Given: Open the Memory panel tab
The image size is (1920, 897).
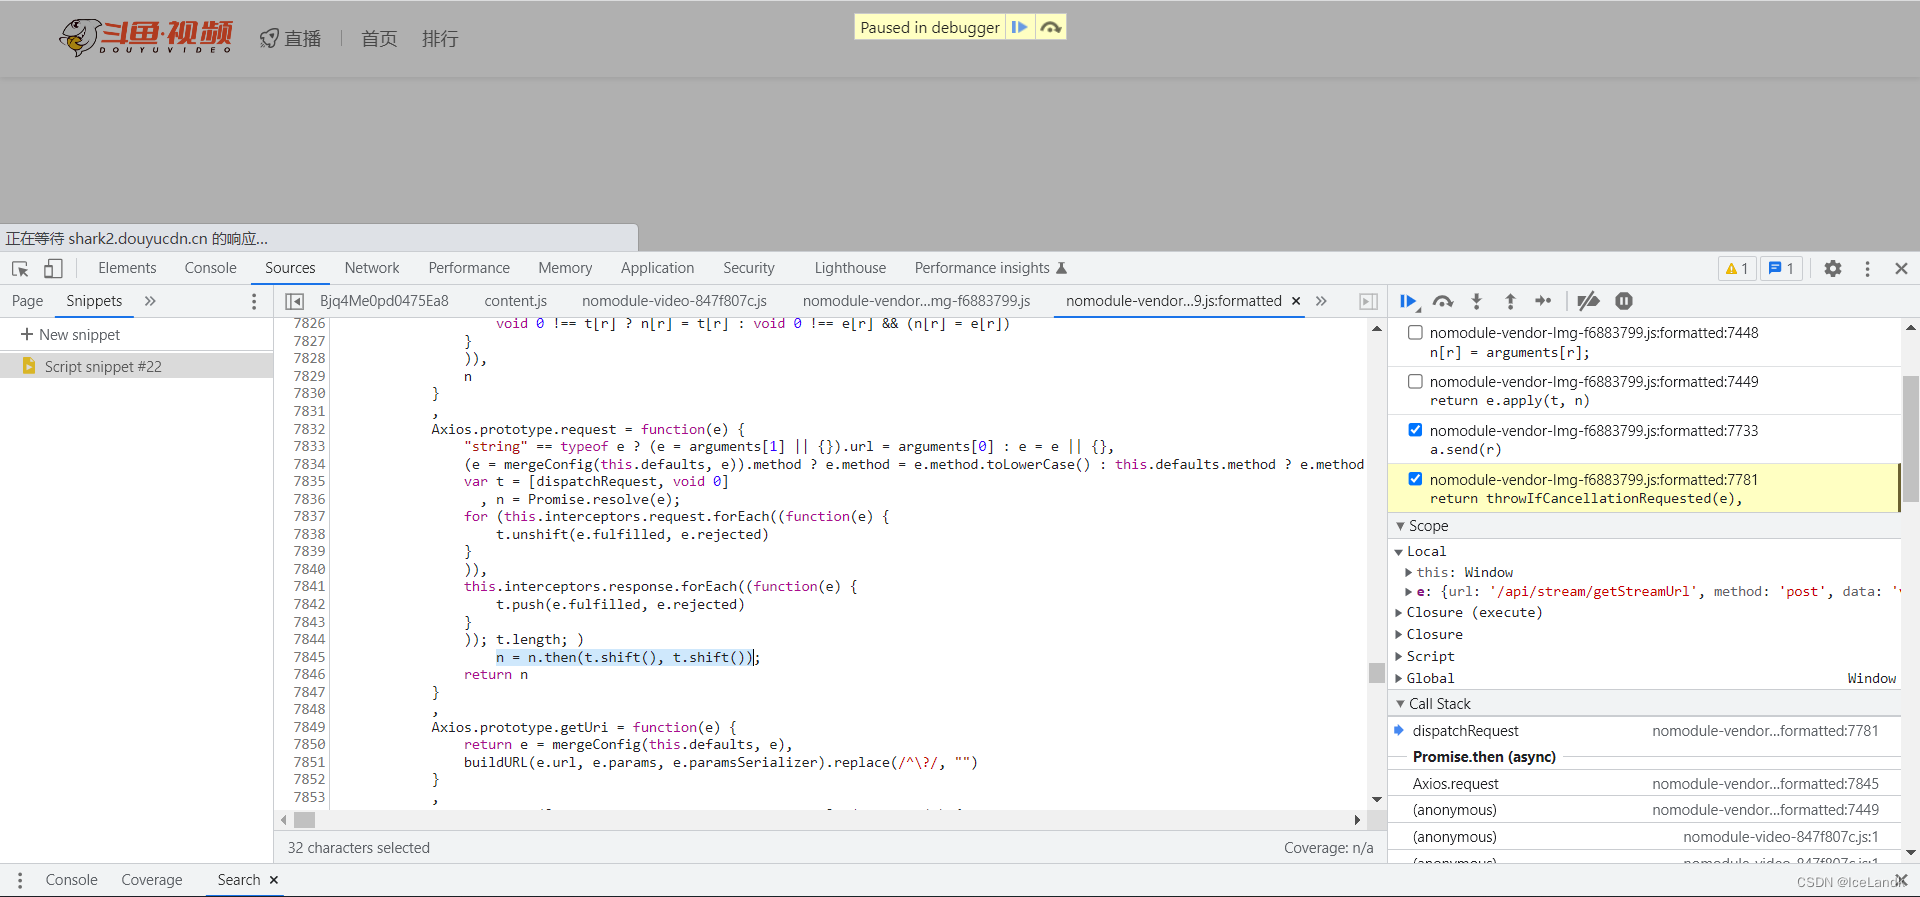Looking at the screenshot, I should (565, 268).
